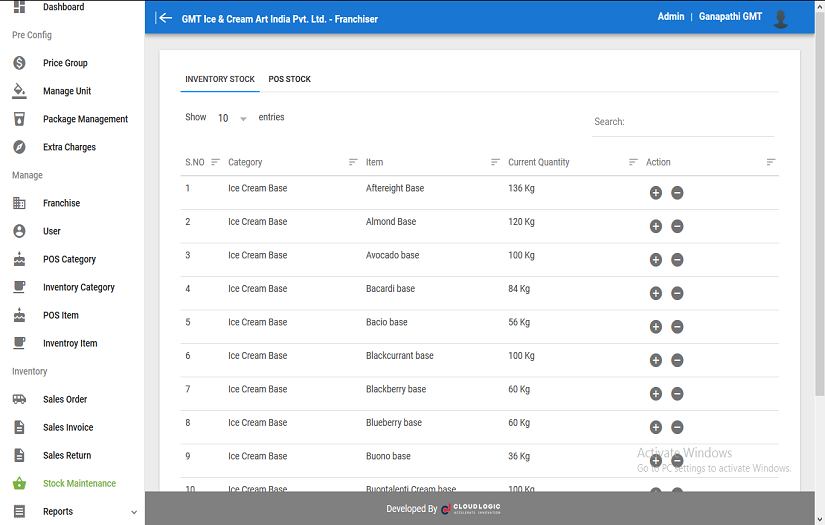Click the 136 Kg quantity cell
825x525 pixels.
pyautogui.click(x=521, y=188)
